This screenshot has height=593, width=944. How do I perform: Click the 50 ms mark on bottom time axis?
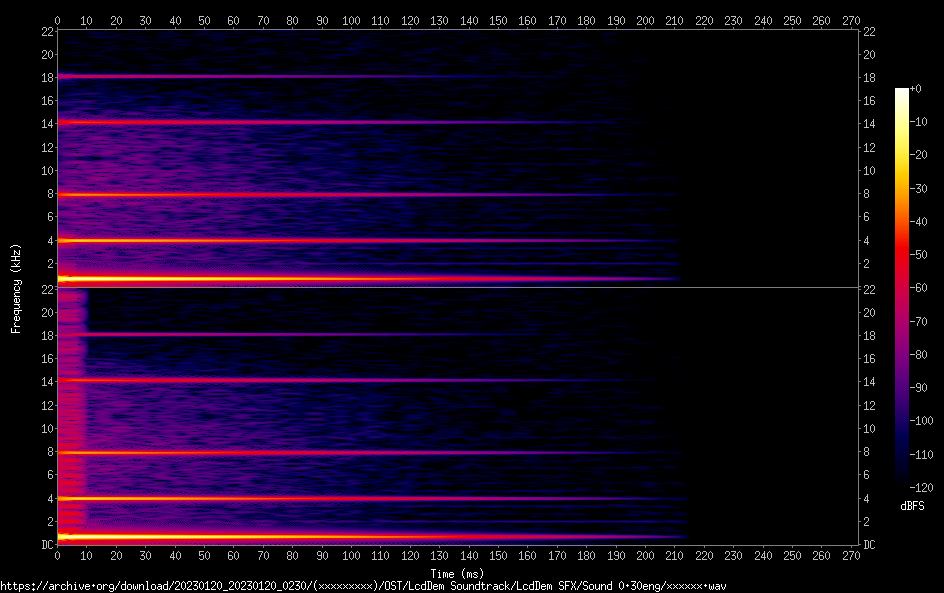coord(204,557)
